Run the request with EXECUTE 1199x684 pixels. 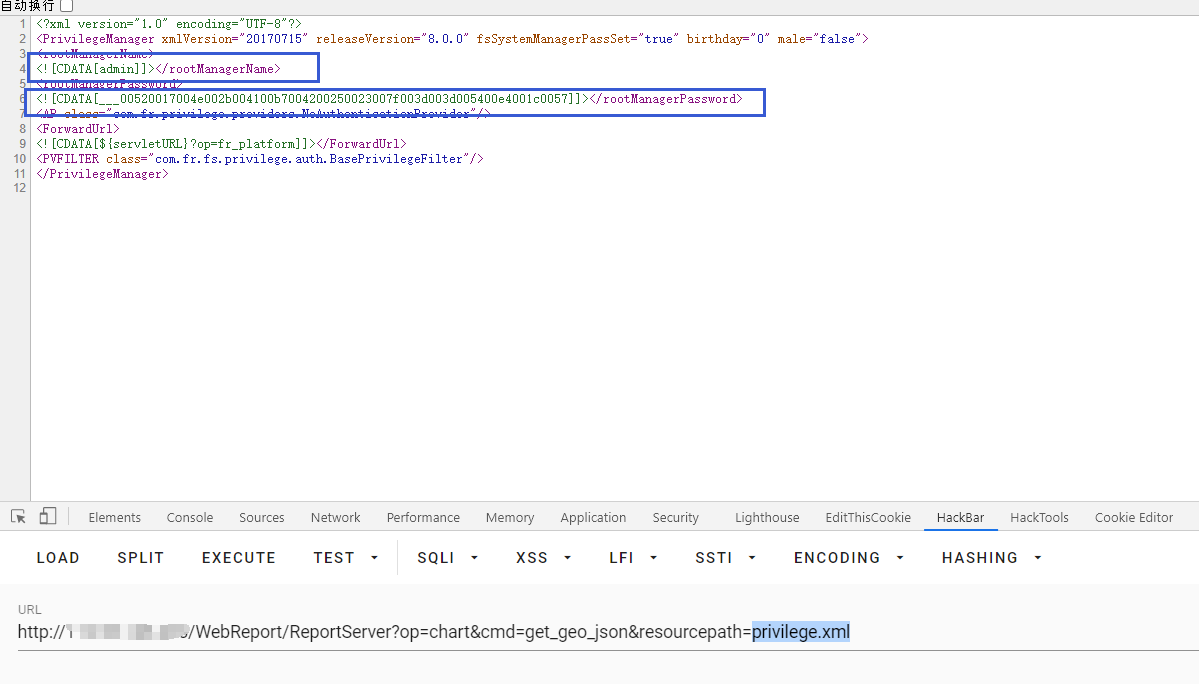pos(238,558)
